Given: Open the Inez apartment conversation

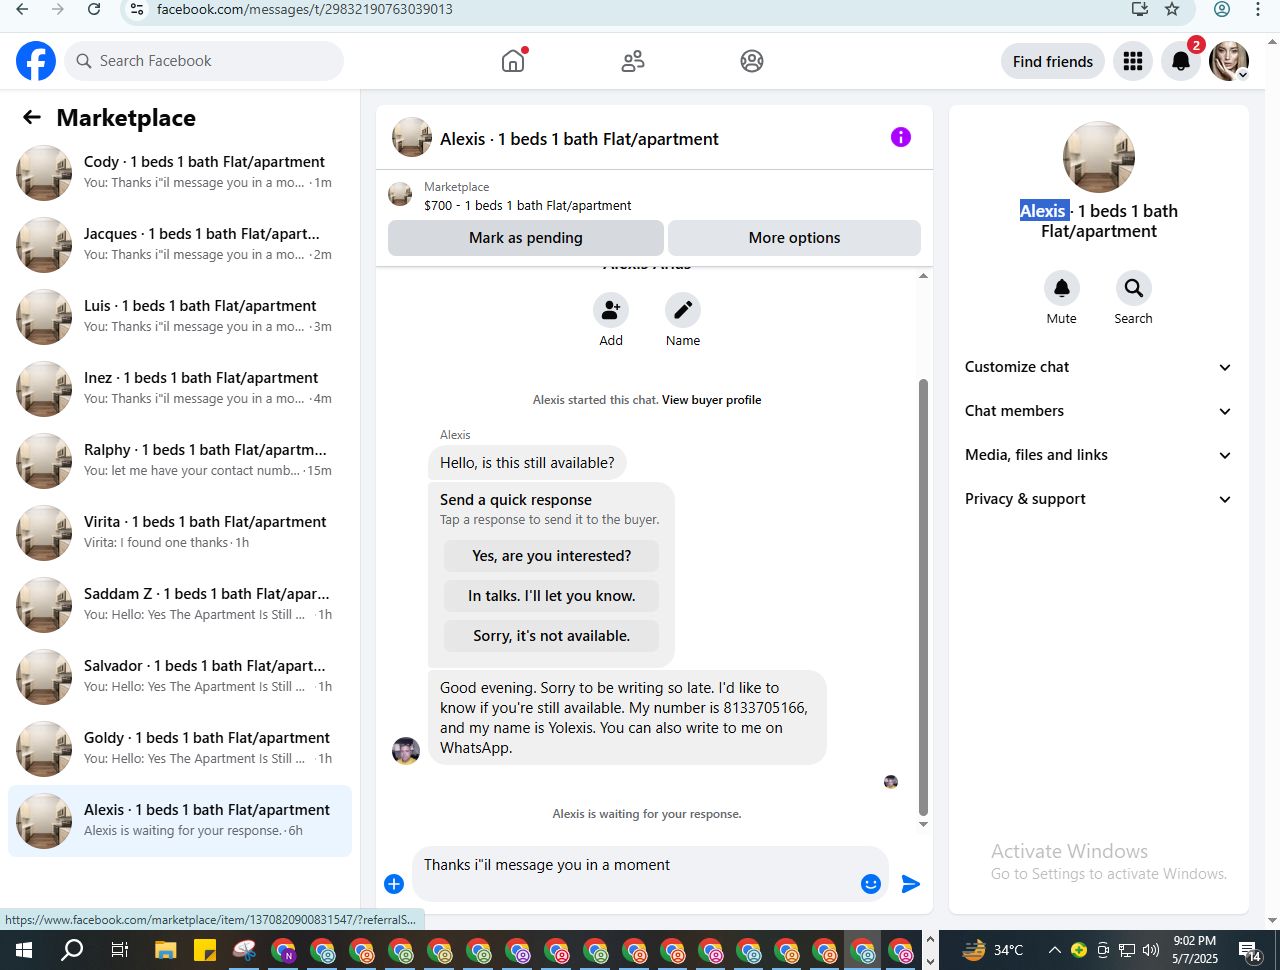Looking at the screenshot, I should pos(180,389).
